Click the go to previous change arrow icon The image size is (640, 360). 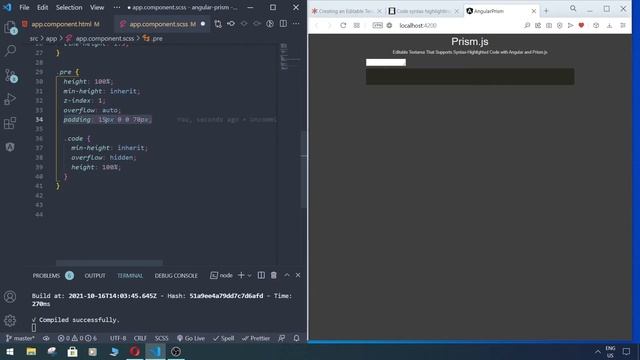[x=231, y=24]
